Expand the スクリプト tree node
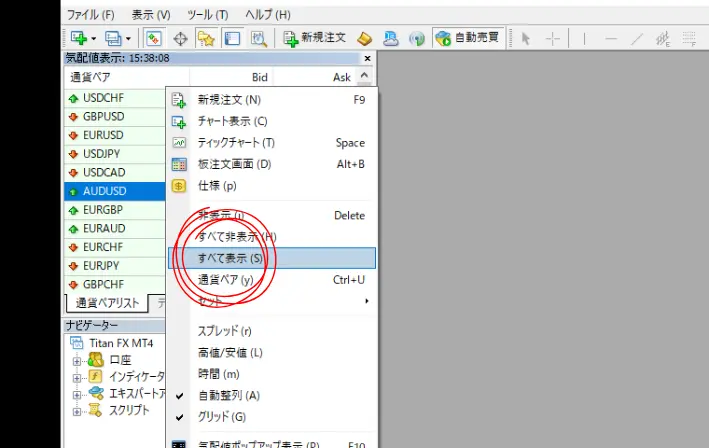Screen dimensions: 709x448 (77, 410)
